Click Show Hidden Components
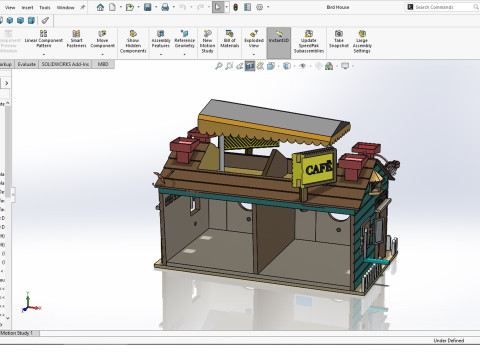Screen dimensions: 480x360 click(133, 42)
